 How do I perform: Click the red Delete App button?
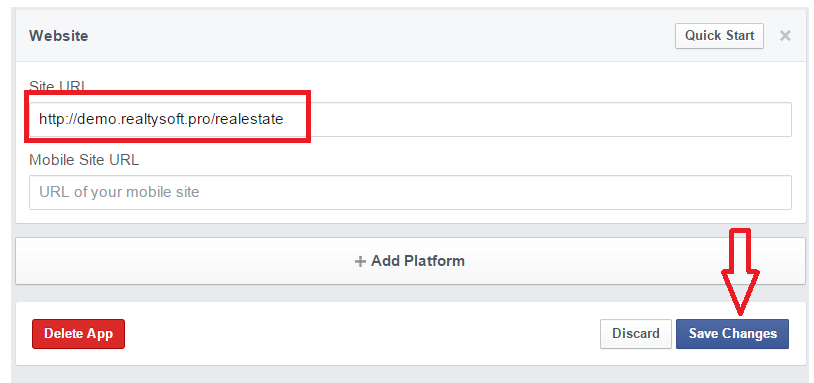78,334
